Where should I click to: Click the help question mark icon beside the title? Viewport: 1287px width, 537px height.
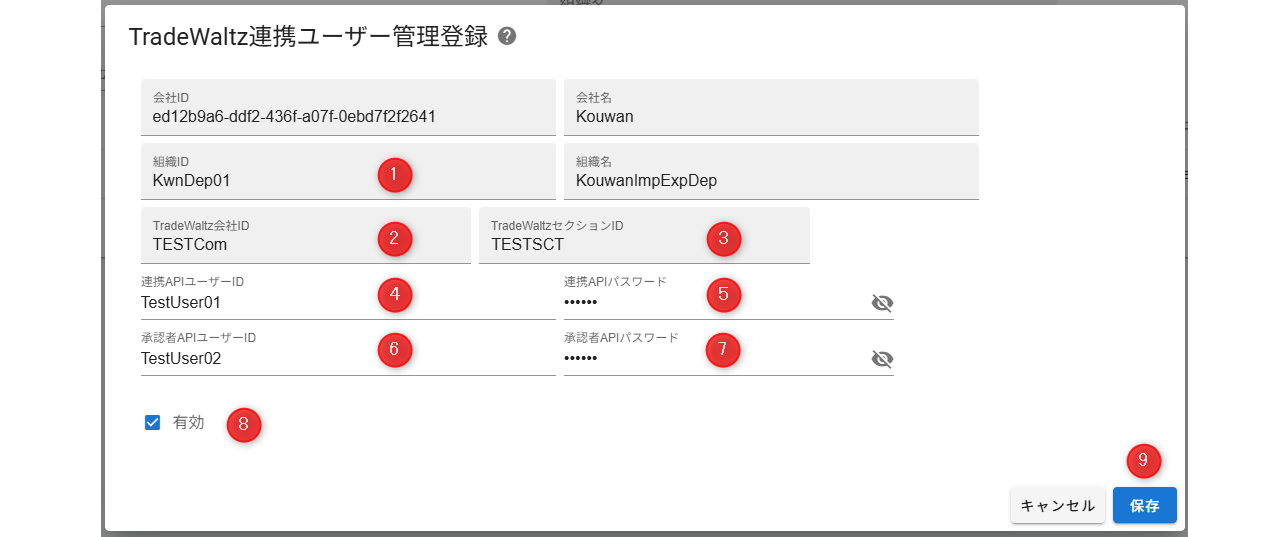tap(507, 37)
